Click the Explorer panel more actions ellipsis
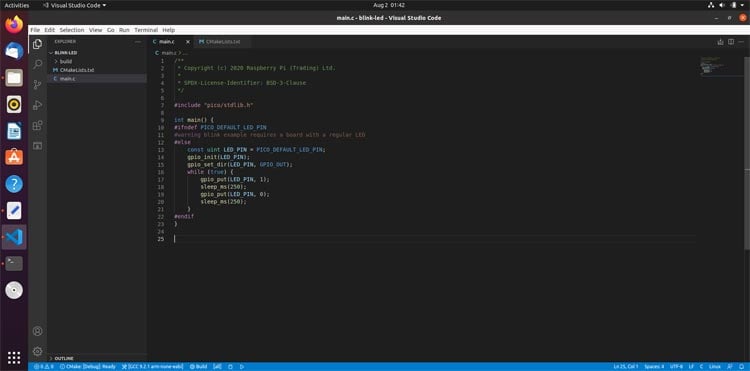This screenshot has width=750, height=371. tap(138, 42)
